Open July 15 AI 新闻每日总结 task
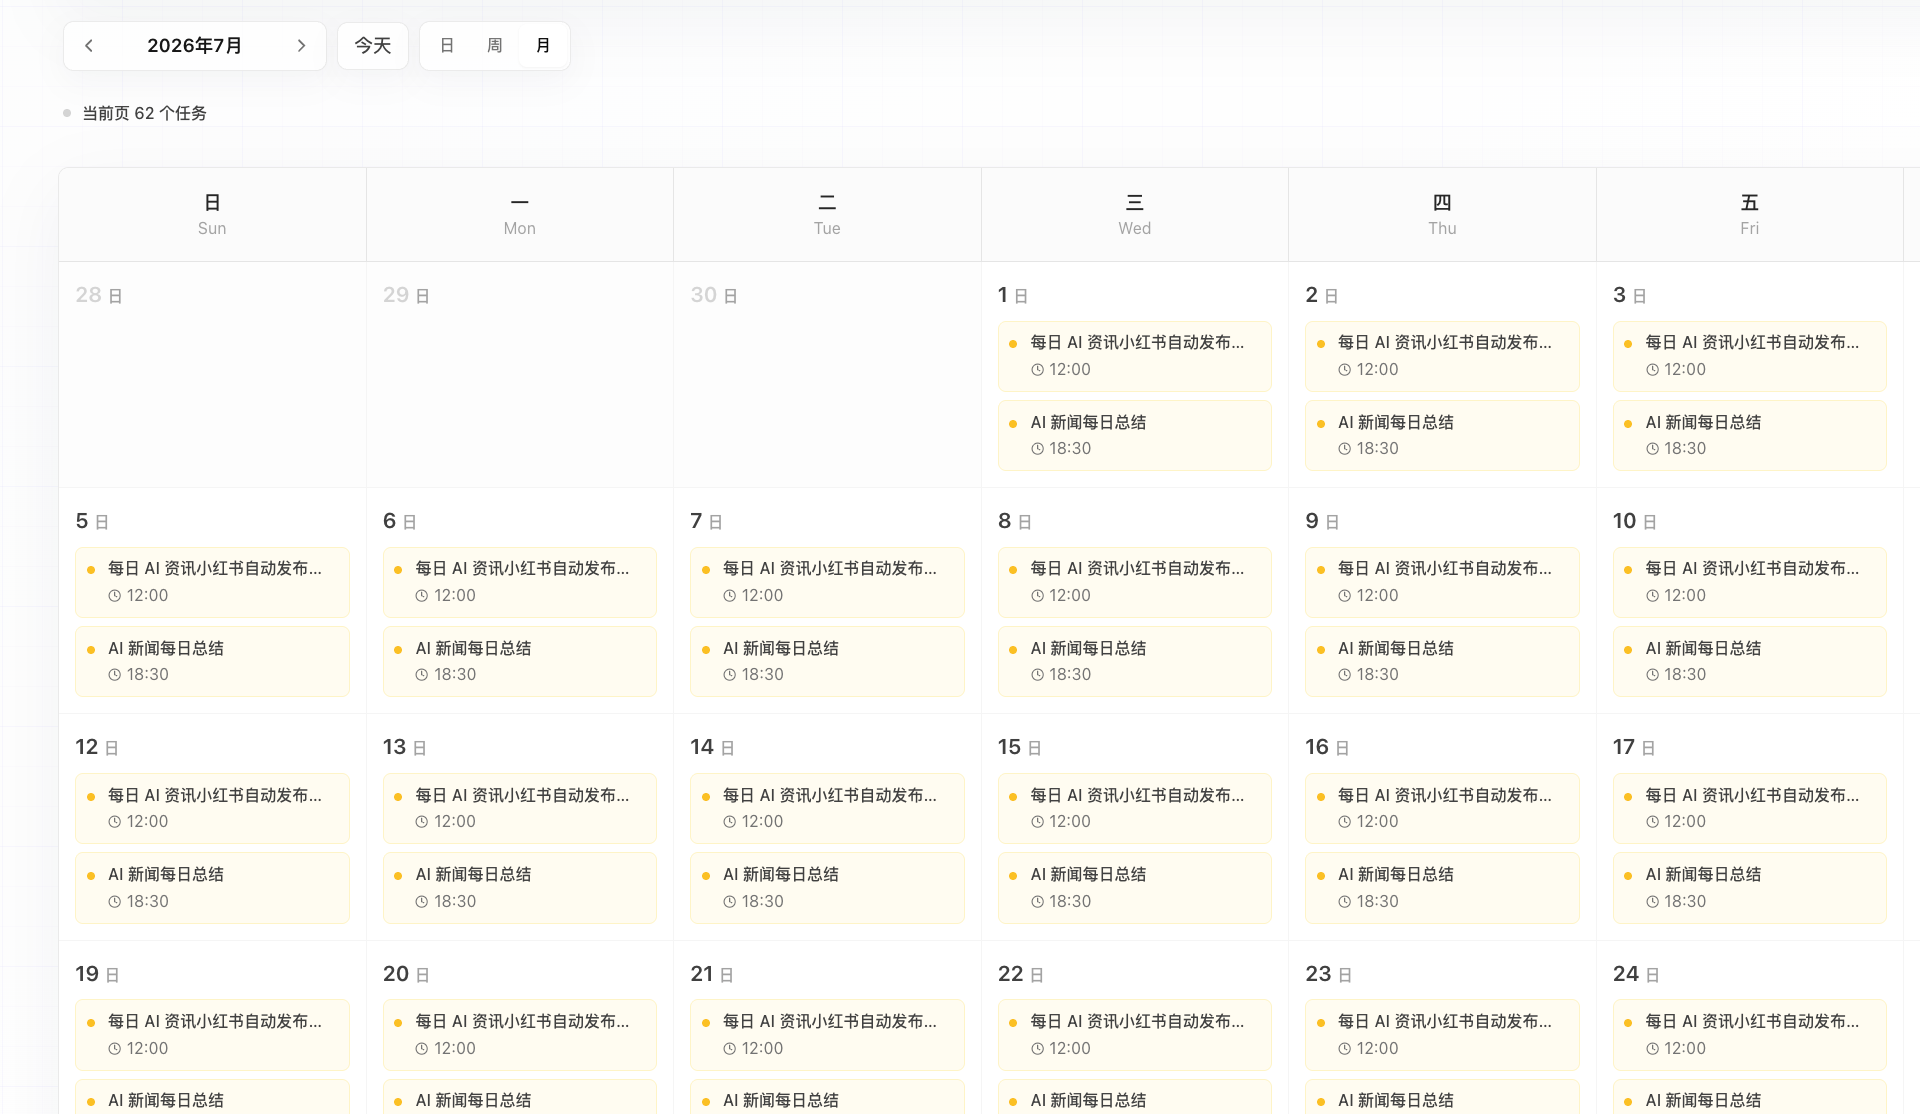 pos(1134,887)
